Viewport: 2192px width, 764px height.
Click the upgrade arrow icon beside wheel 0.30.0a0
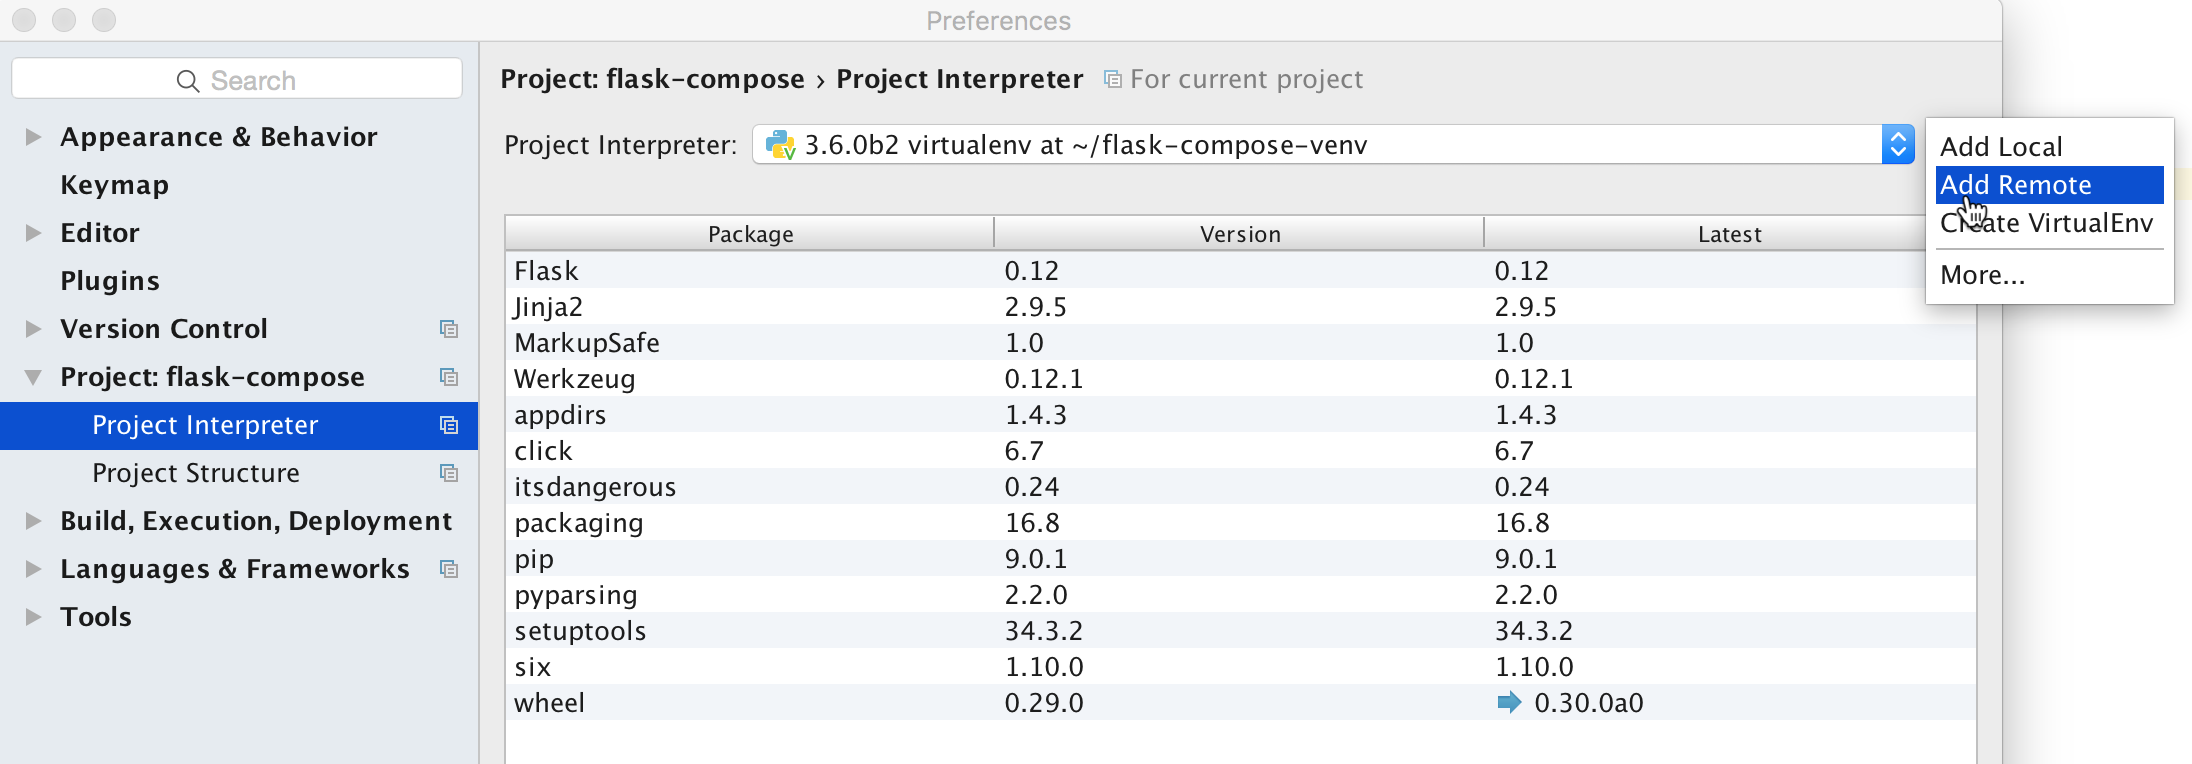pos(1509,702)
